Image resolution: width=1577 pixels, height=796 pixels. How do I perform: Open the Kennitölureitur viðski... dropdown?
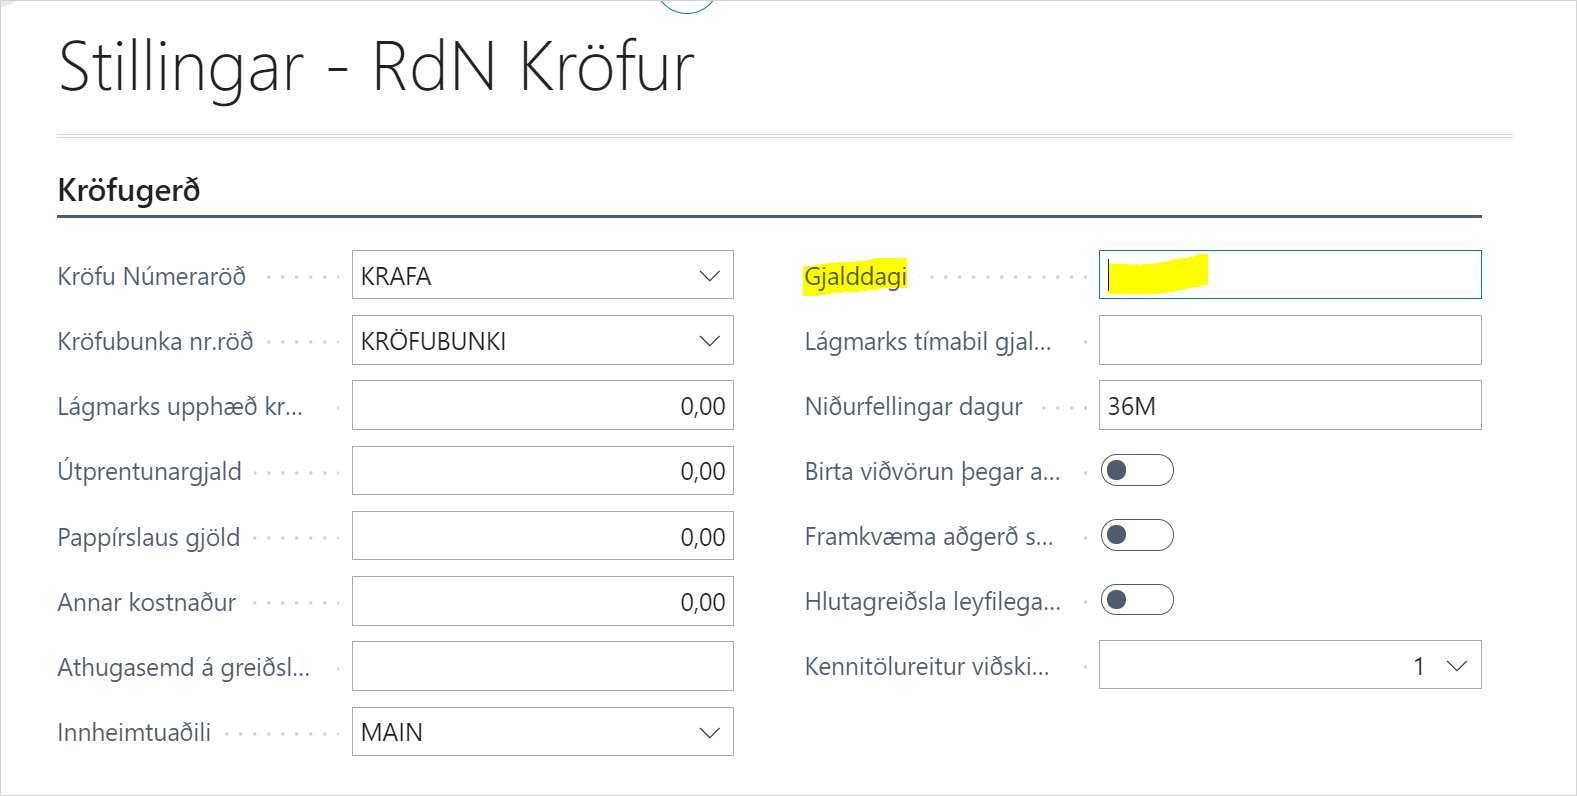(1456, 666)
